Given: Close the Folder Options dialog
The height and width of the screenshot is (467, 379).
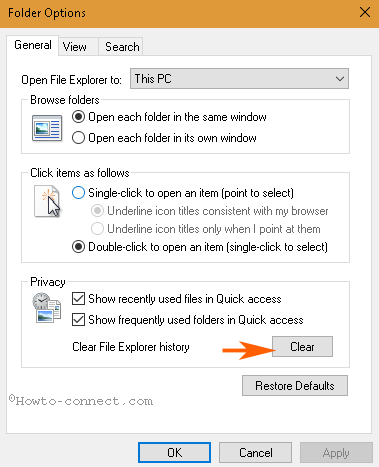Looking at the screenshot, I should click(365, 13).
